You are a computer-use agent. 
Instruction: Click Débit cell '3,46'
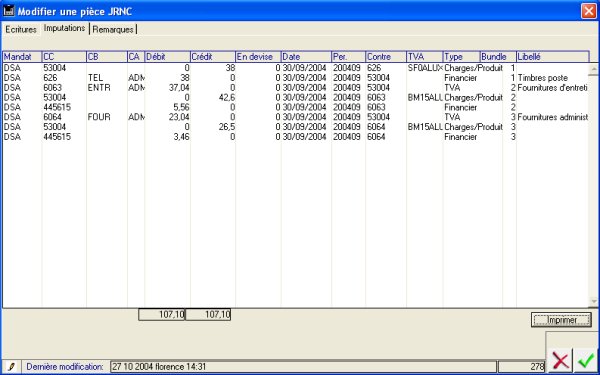pos(181,137)
